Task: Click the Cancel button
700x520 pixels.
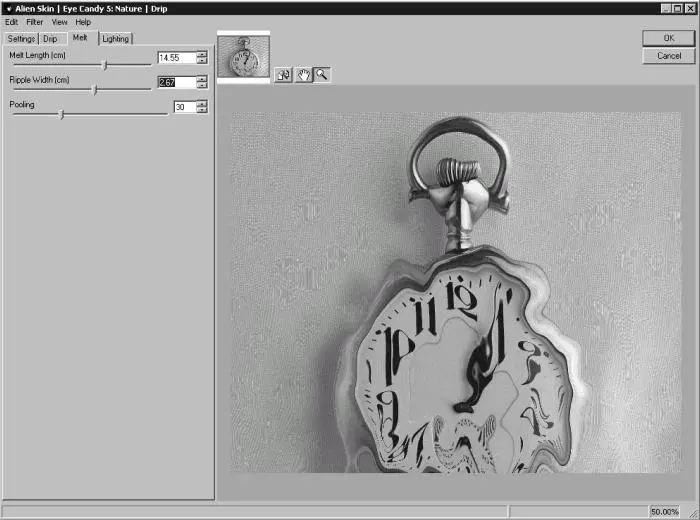Action: pos(669,56)
